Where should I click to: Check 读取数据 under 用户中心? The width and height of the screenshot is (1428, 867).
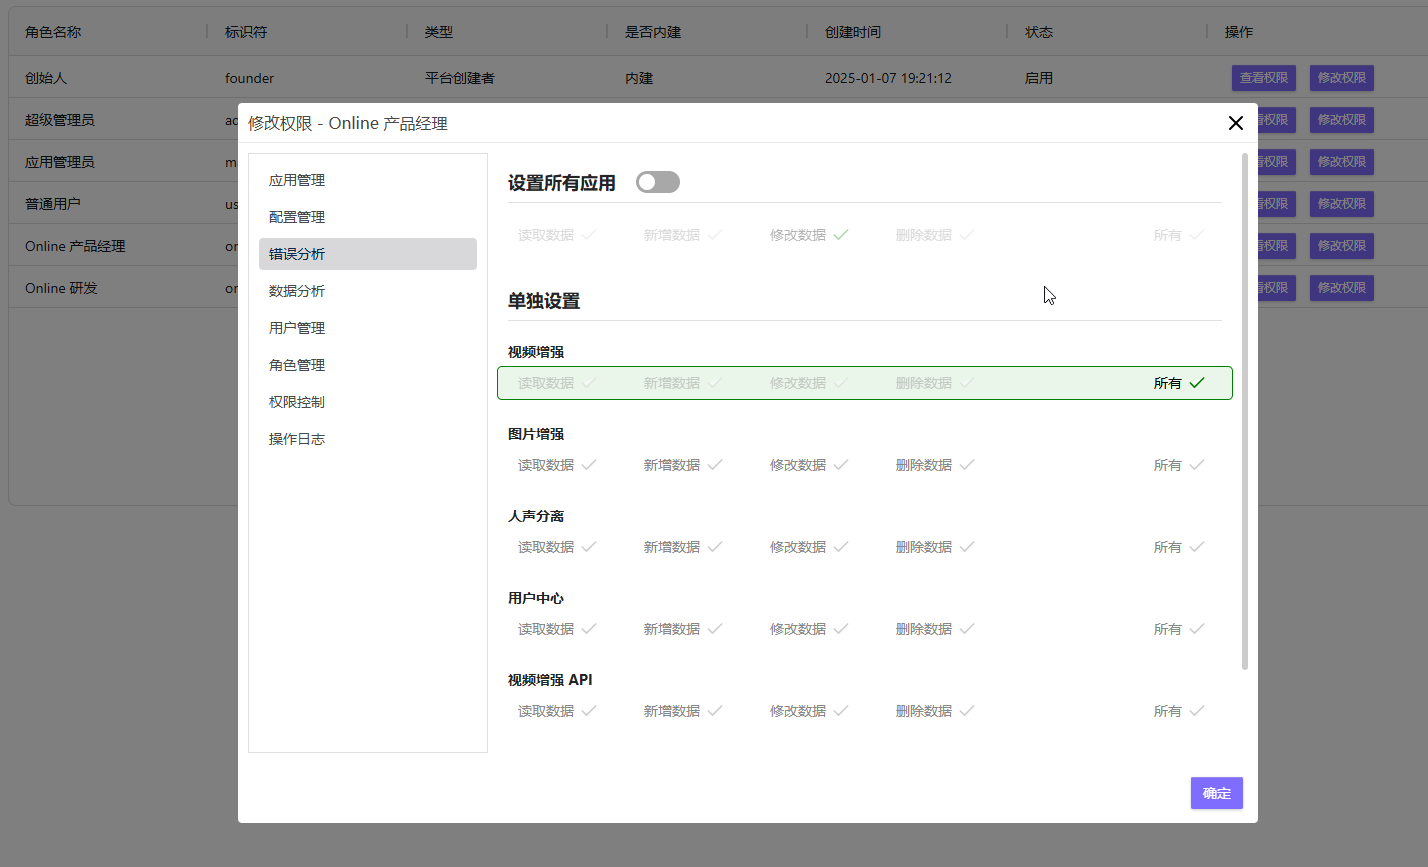click(x=556, y=629)
